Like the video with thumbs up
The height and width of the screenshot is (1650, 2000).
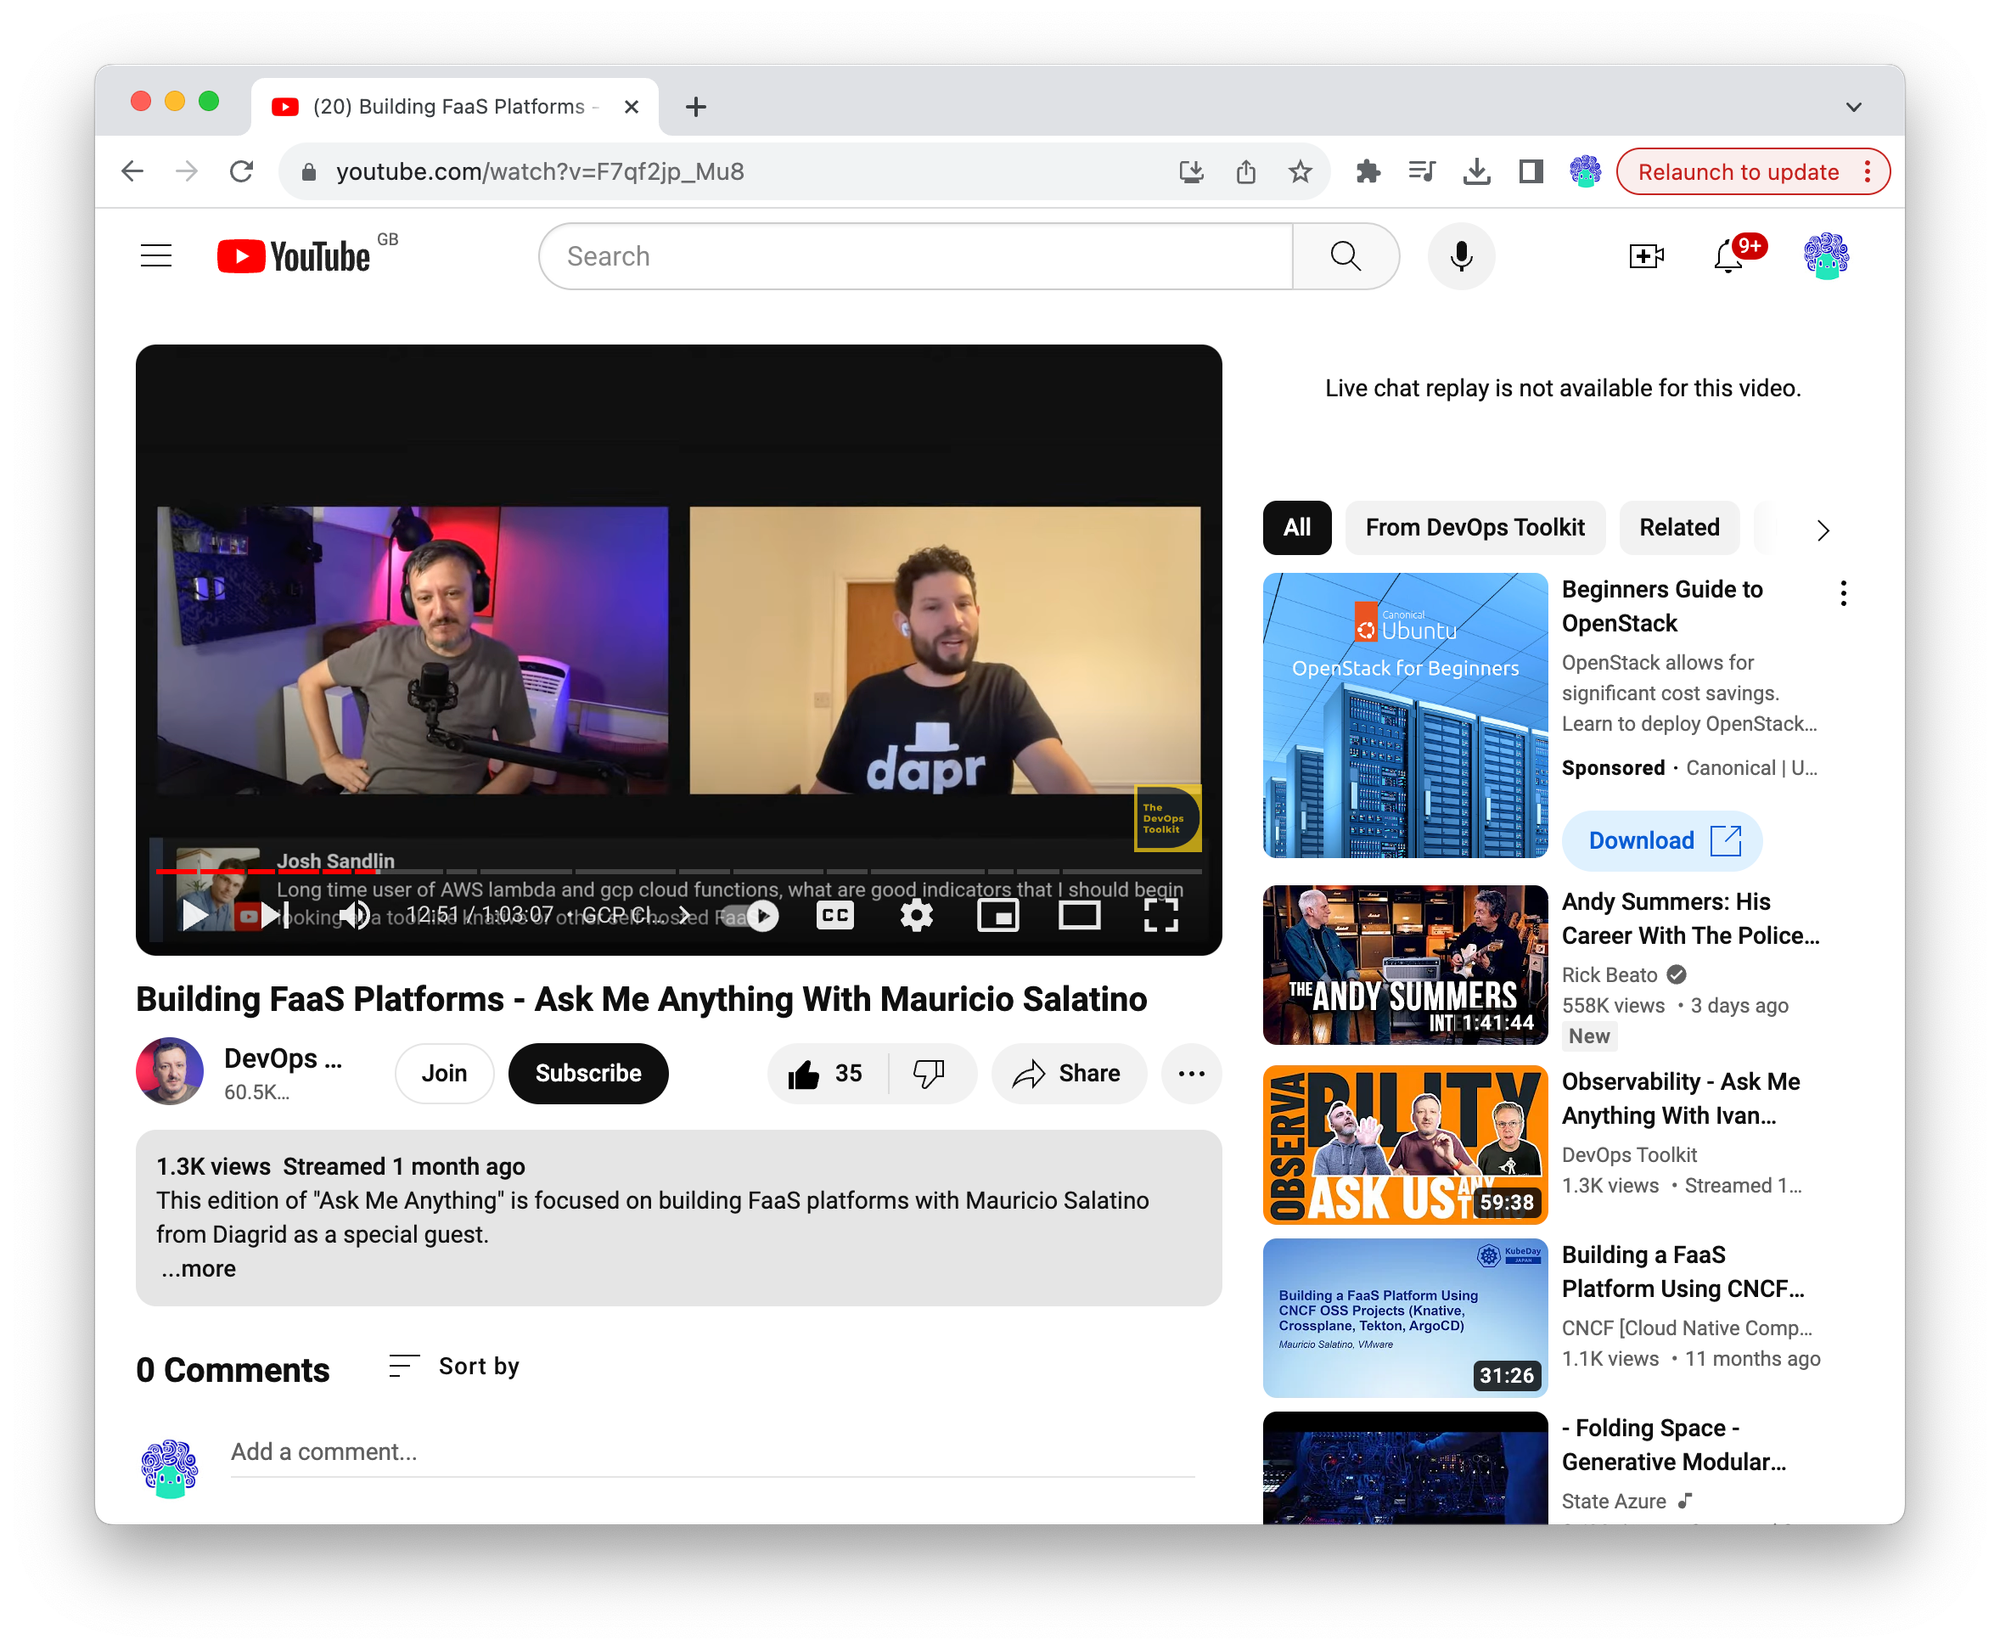[827, 1073]
